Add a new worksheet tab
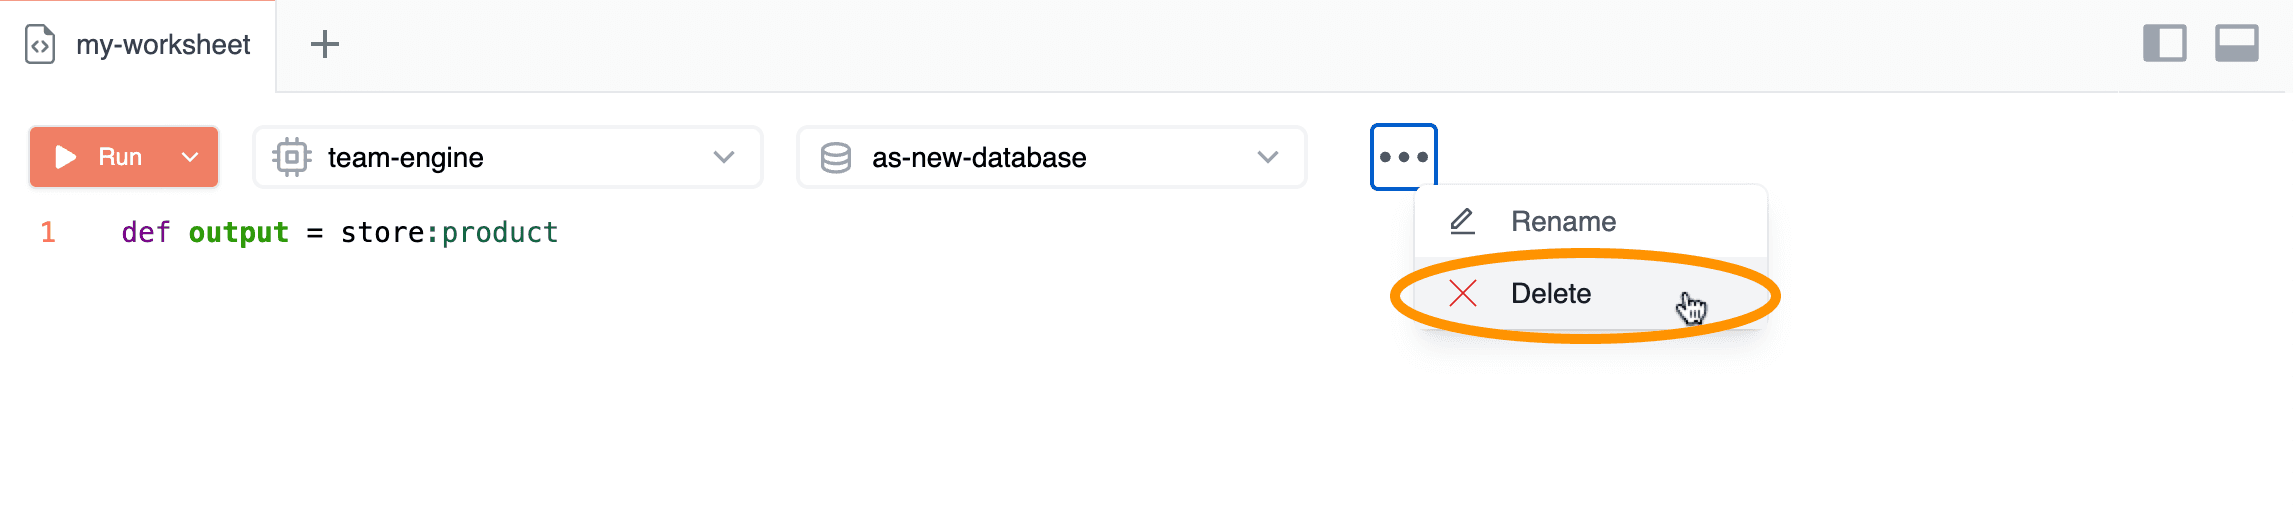The height and width of the screenshot is (521, 2293). pyautogui.click(x=325, y=44)
